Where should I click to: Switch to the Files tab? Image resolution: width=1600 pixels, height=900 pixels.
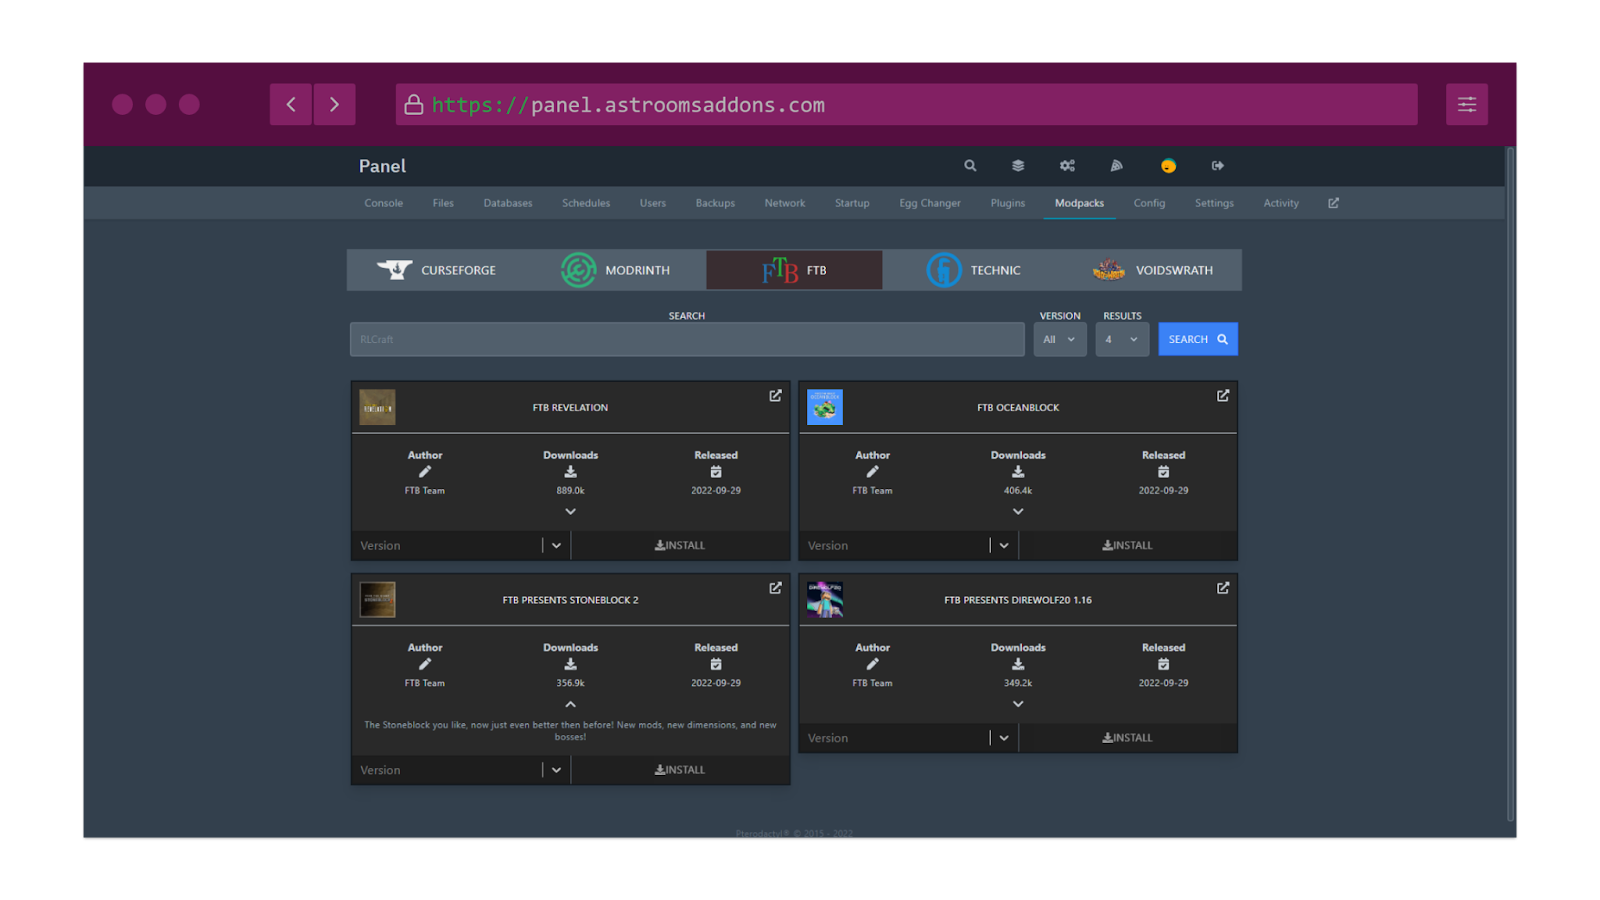443,203
